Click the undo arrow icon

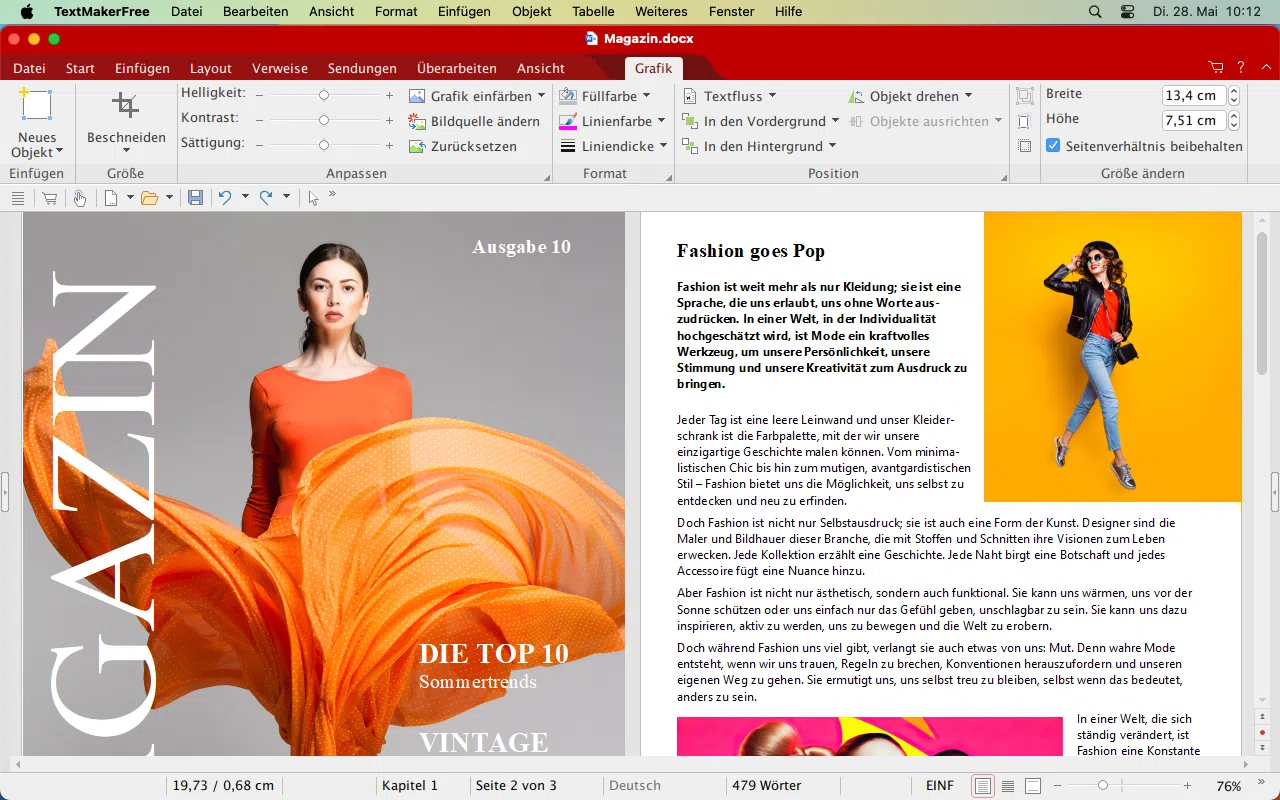(x=225, y=198)
